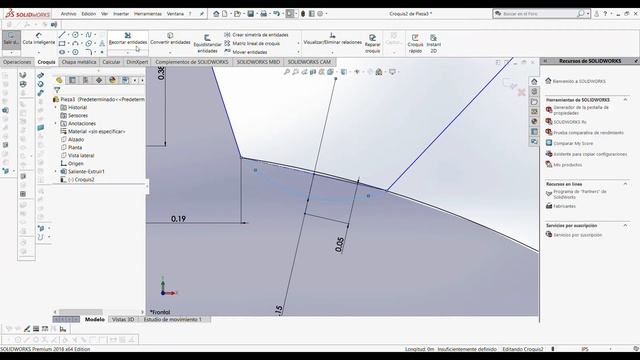Open the Insertar menu
This screenshot has width=640, height=360.
tap(121, 13)
